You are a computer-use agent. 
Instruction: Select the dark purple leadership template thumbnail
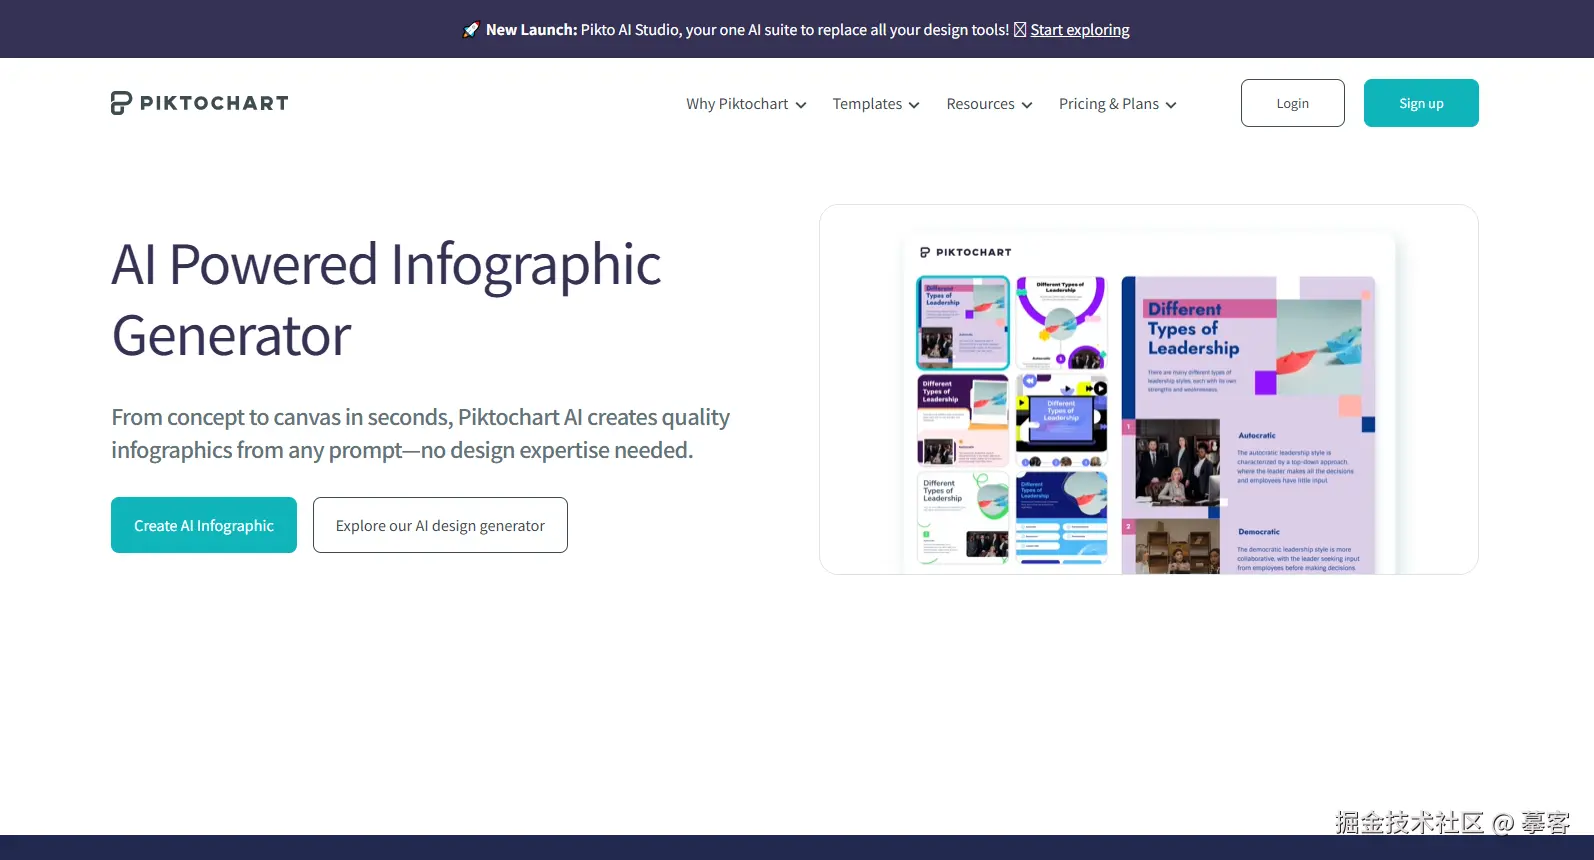[x=963, y=421]
